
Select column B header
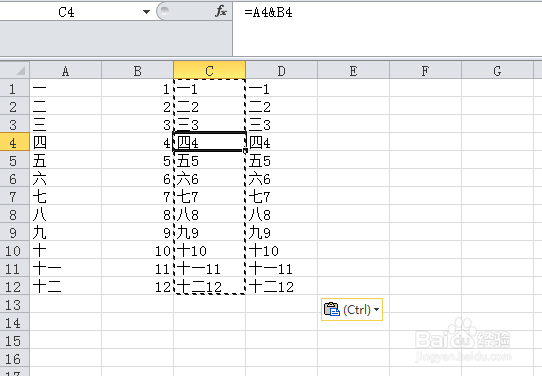(138, 71)
